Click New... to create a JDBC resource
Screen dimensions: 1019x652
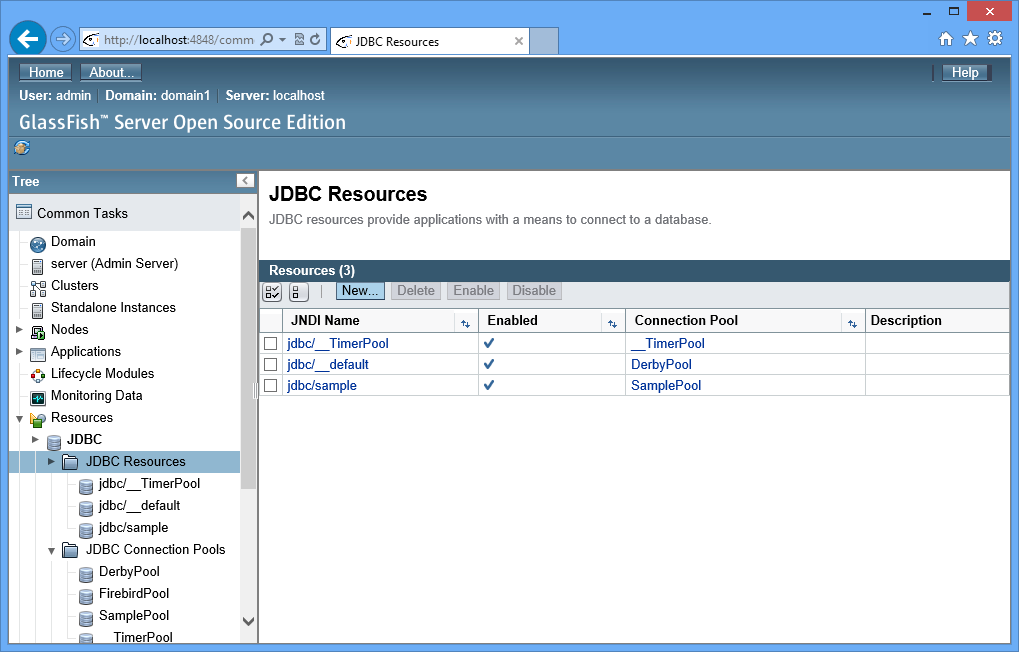[x=360, y=291]
